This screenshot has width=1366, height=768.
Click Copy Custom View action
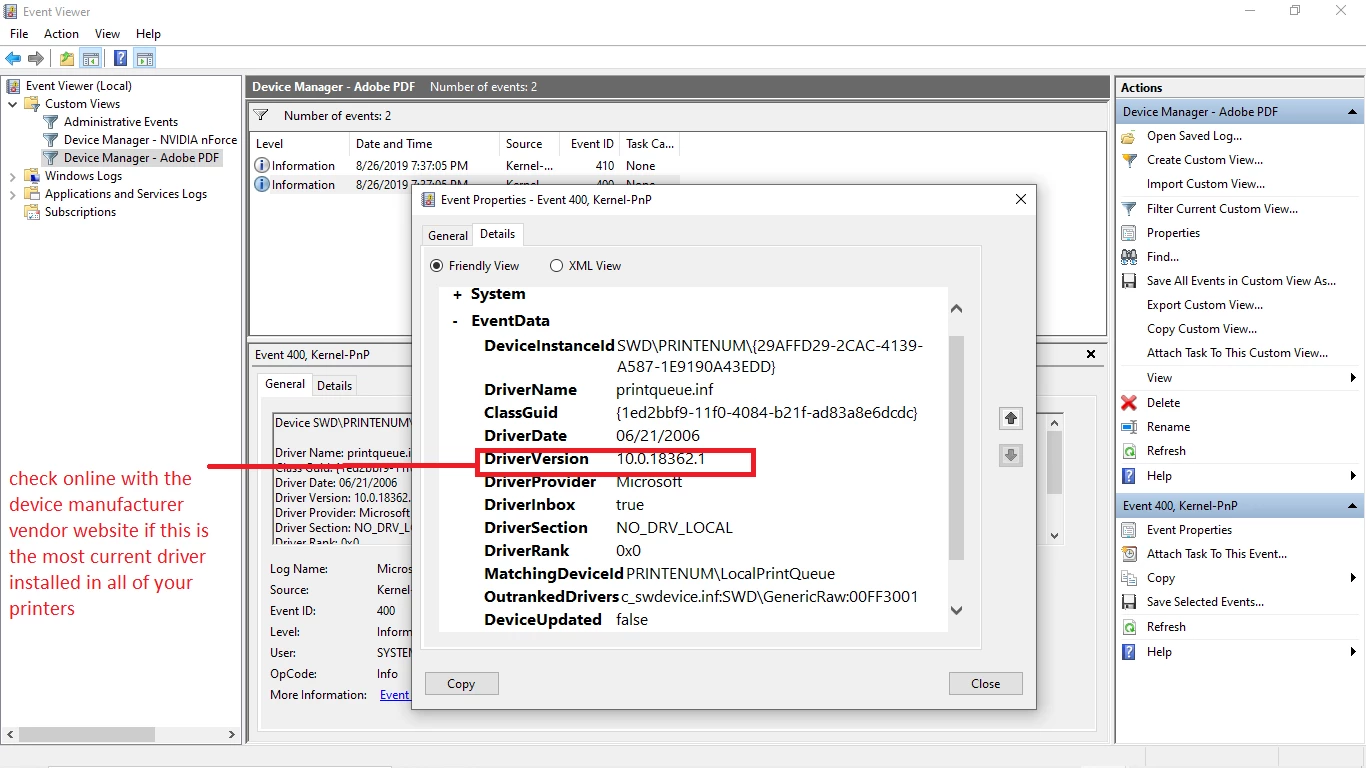[x=1202, y=329]
